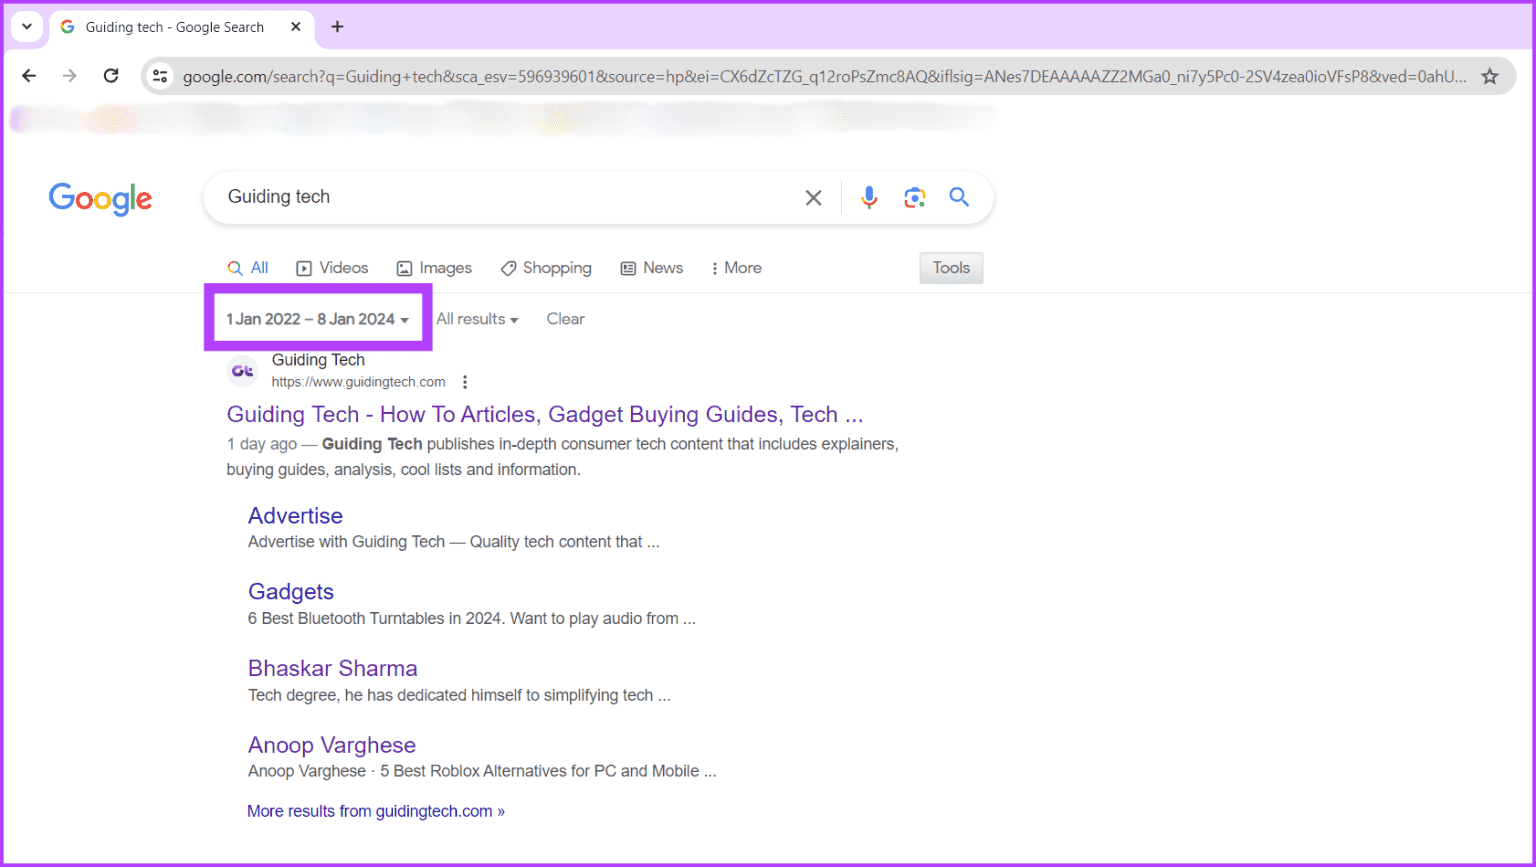Bookmark this page with the star icon
This screenshot has width=1536, height=867.
(1490, 76)
